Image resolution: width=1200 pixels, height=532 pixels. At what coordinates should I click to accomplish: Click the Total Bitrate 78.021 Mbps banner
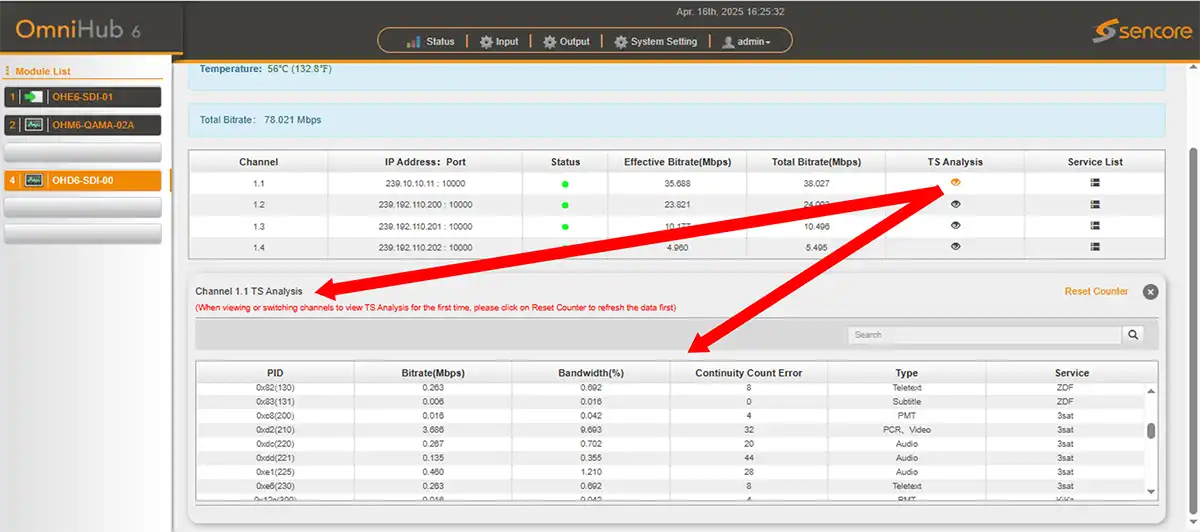point(677,120)
